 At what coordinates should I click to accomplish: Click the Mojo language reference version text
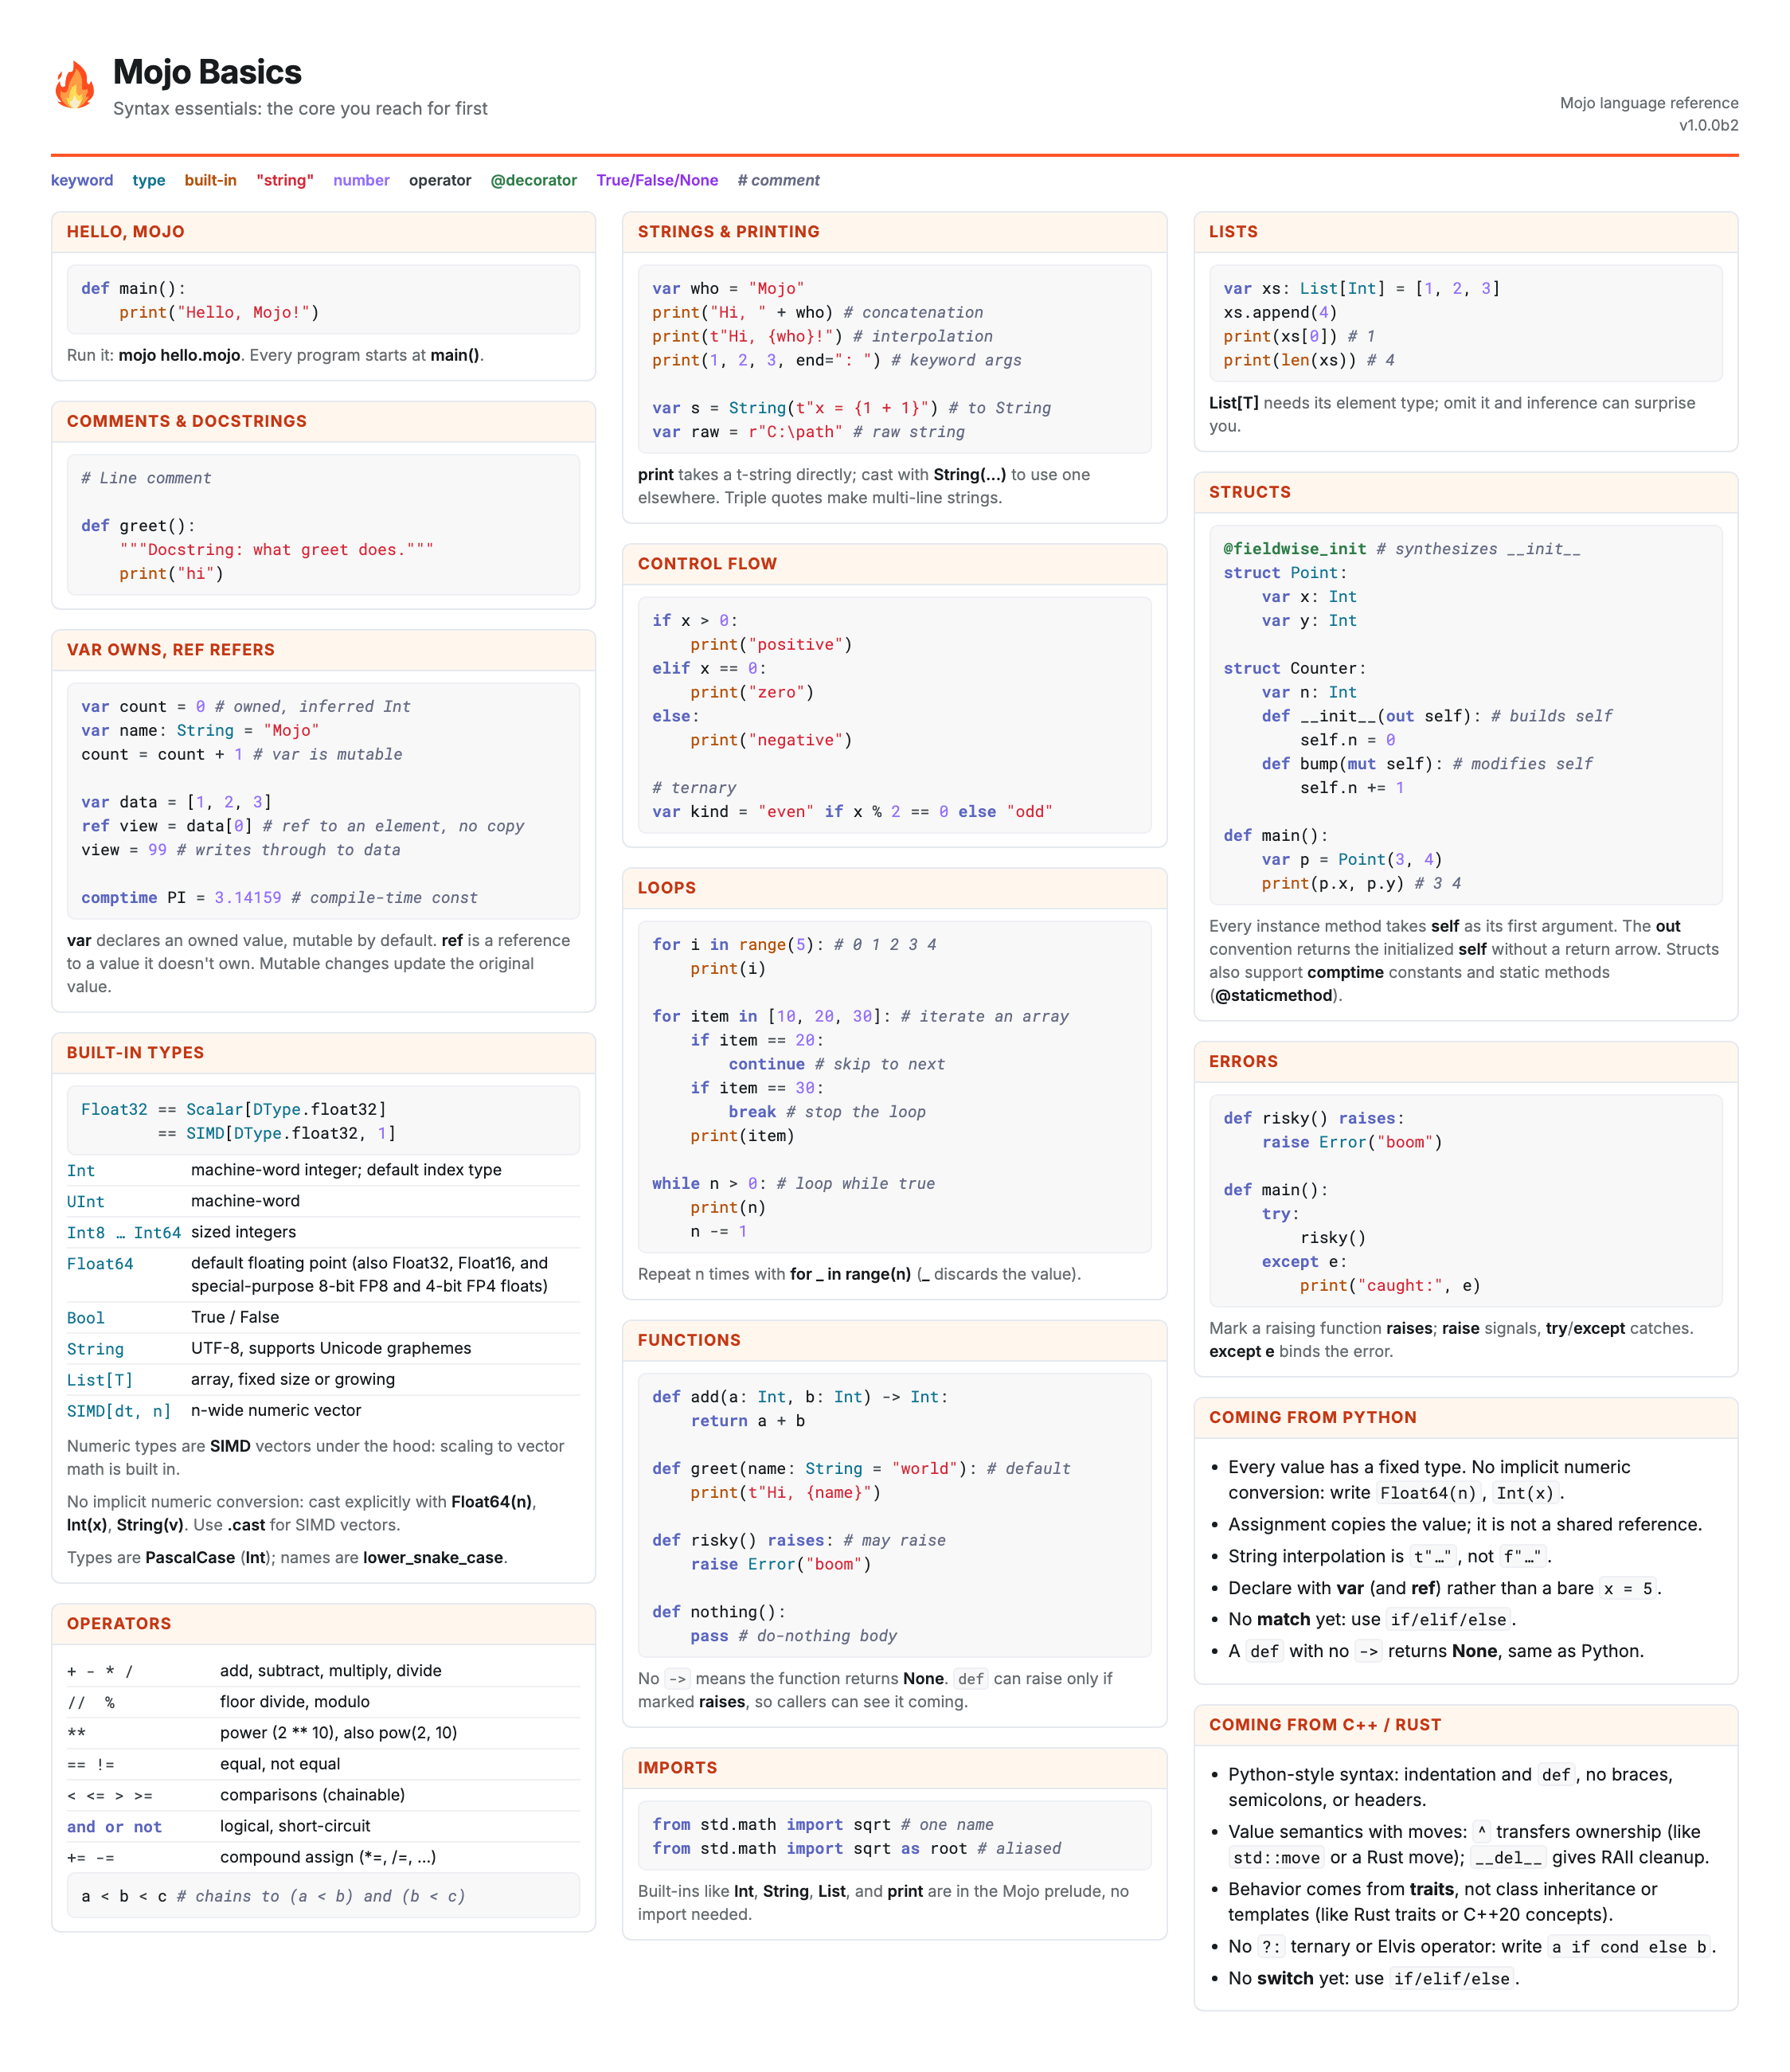click(x=1648, y=114)
